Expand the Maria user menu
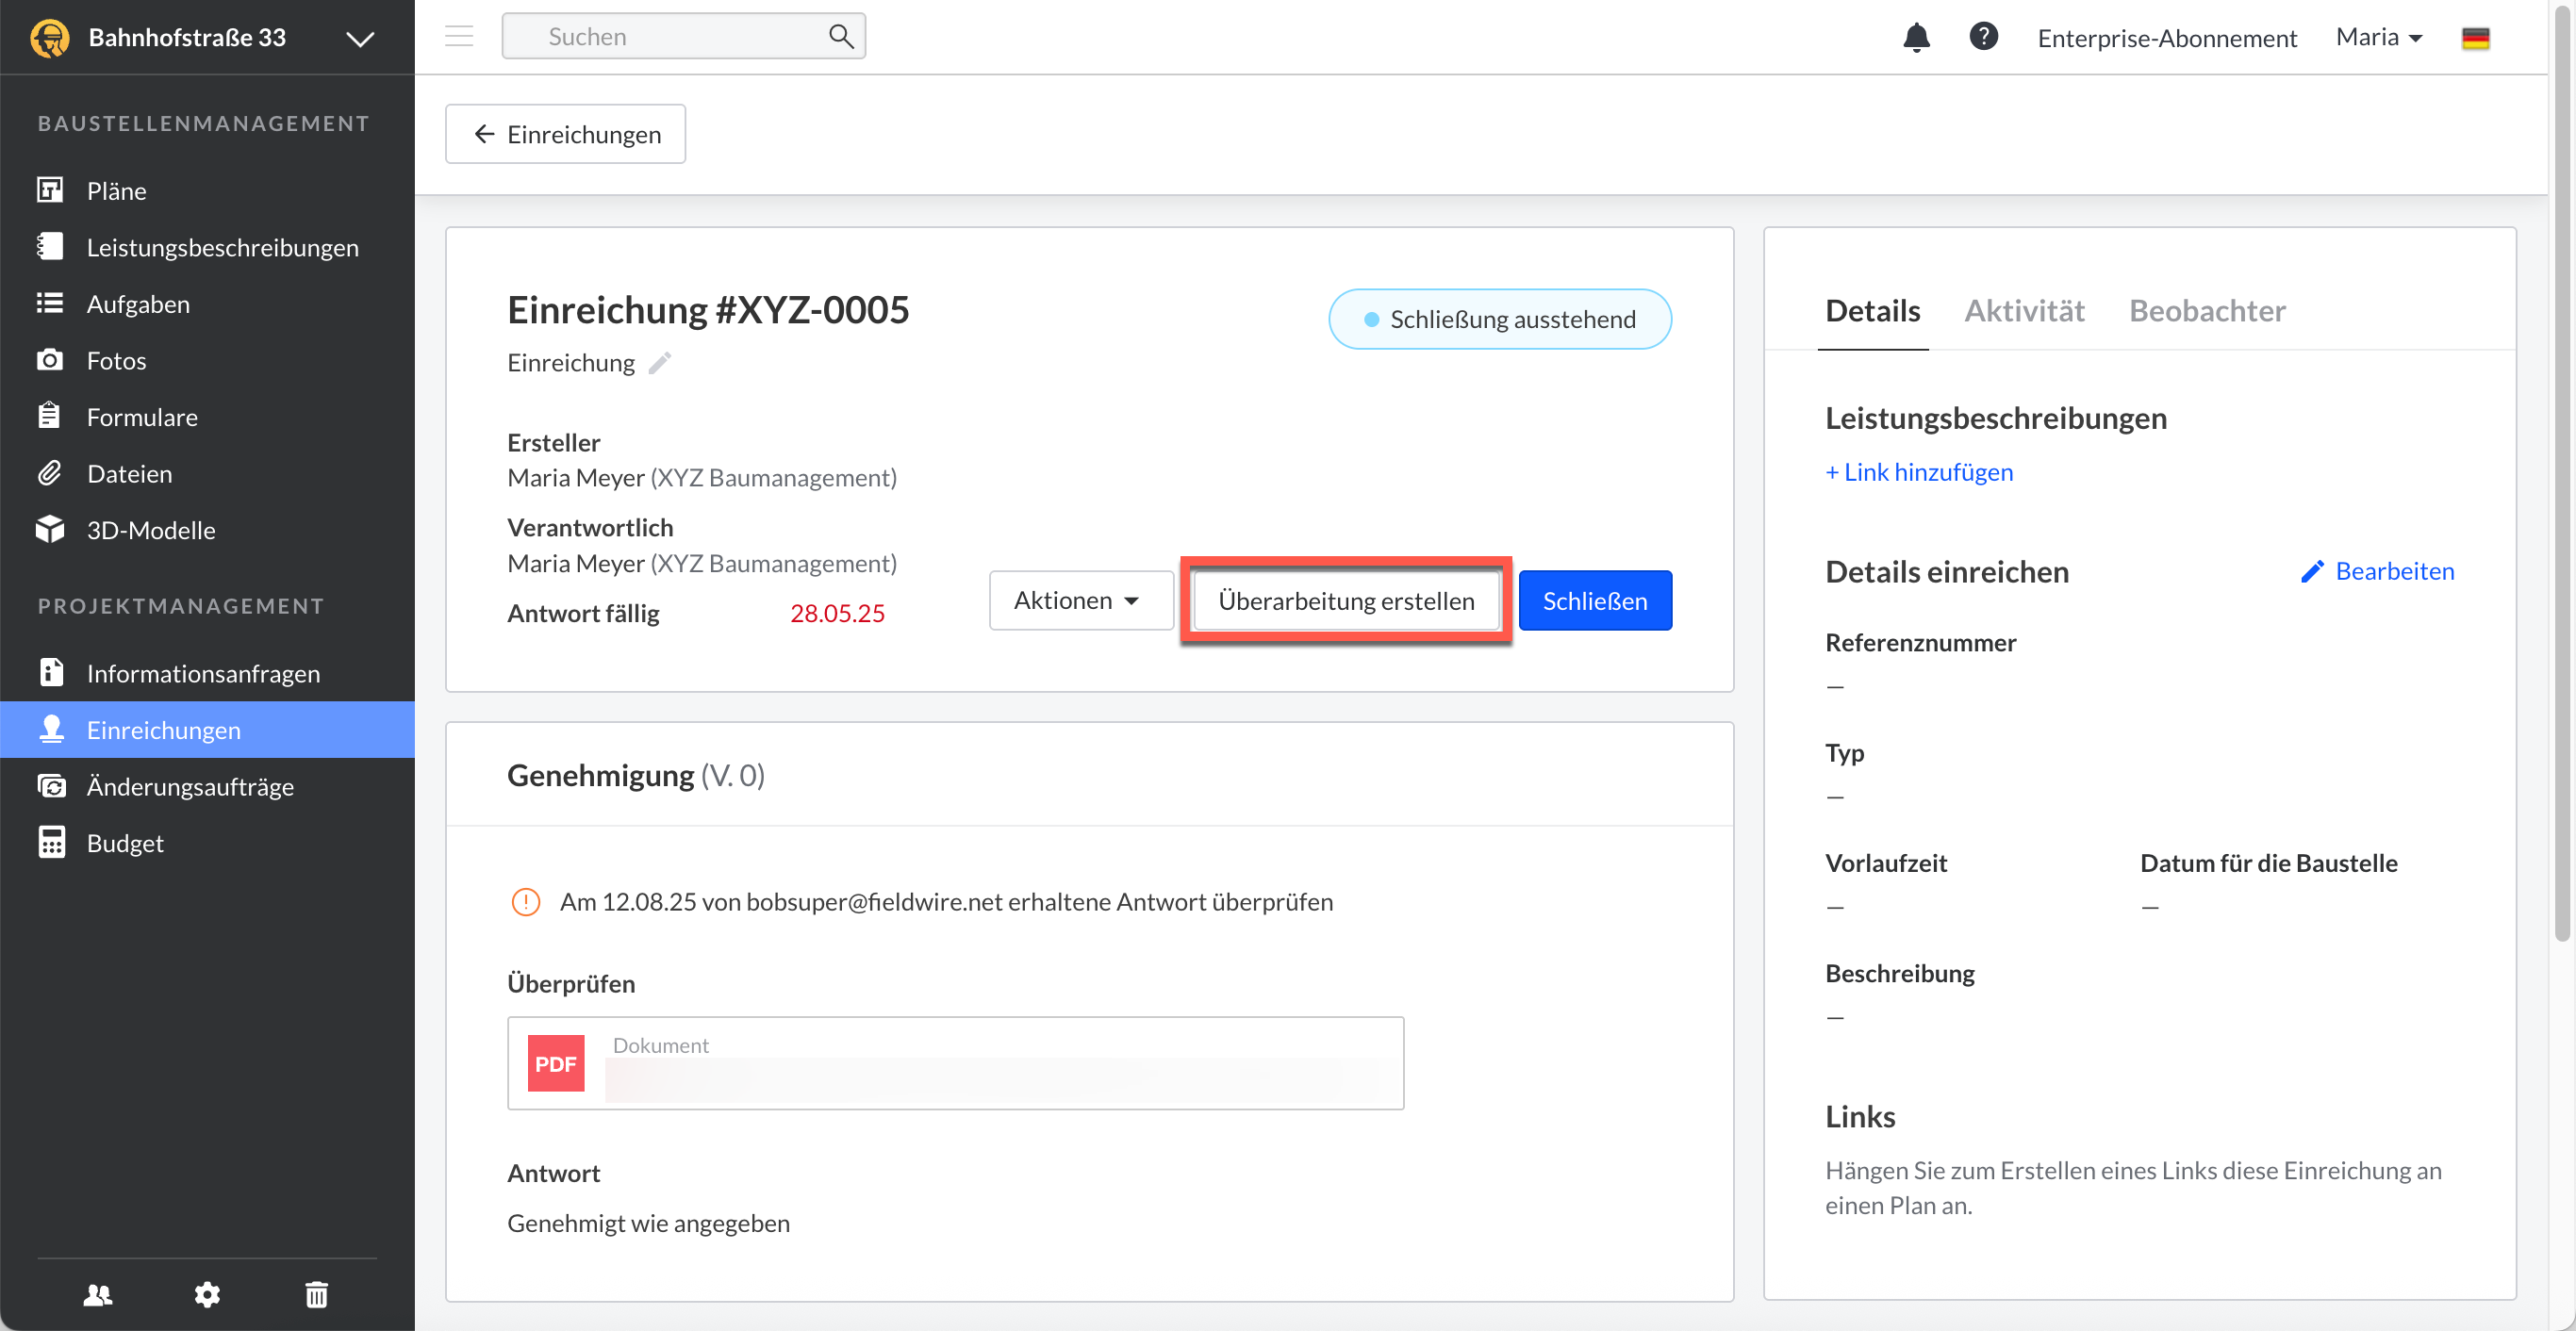 (2379, 37)
